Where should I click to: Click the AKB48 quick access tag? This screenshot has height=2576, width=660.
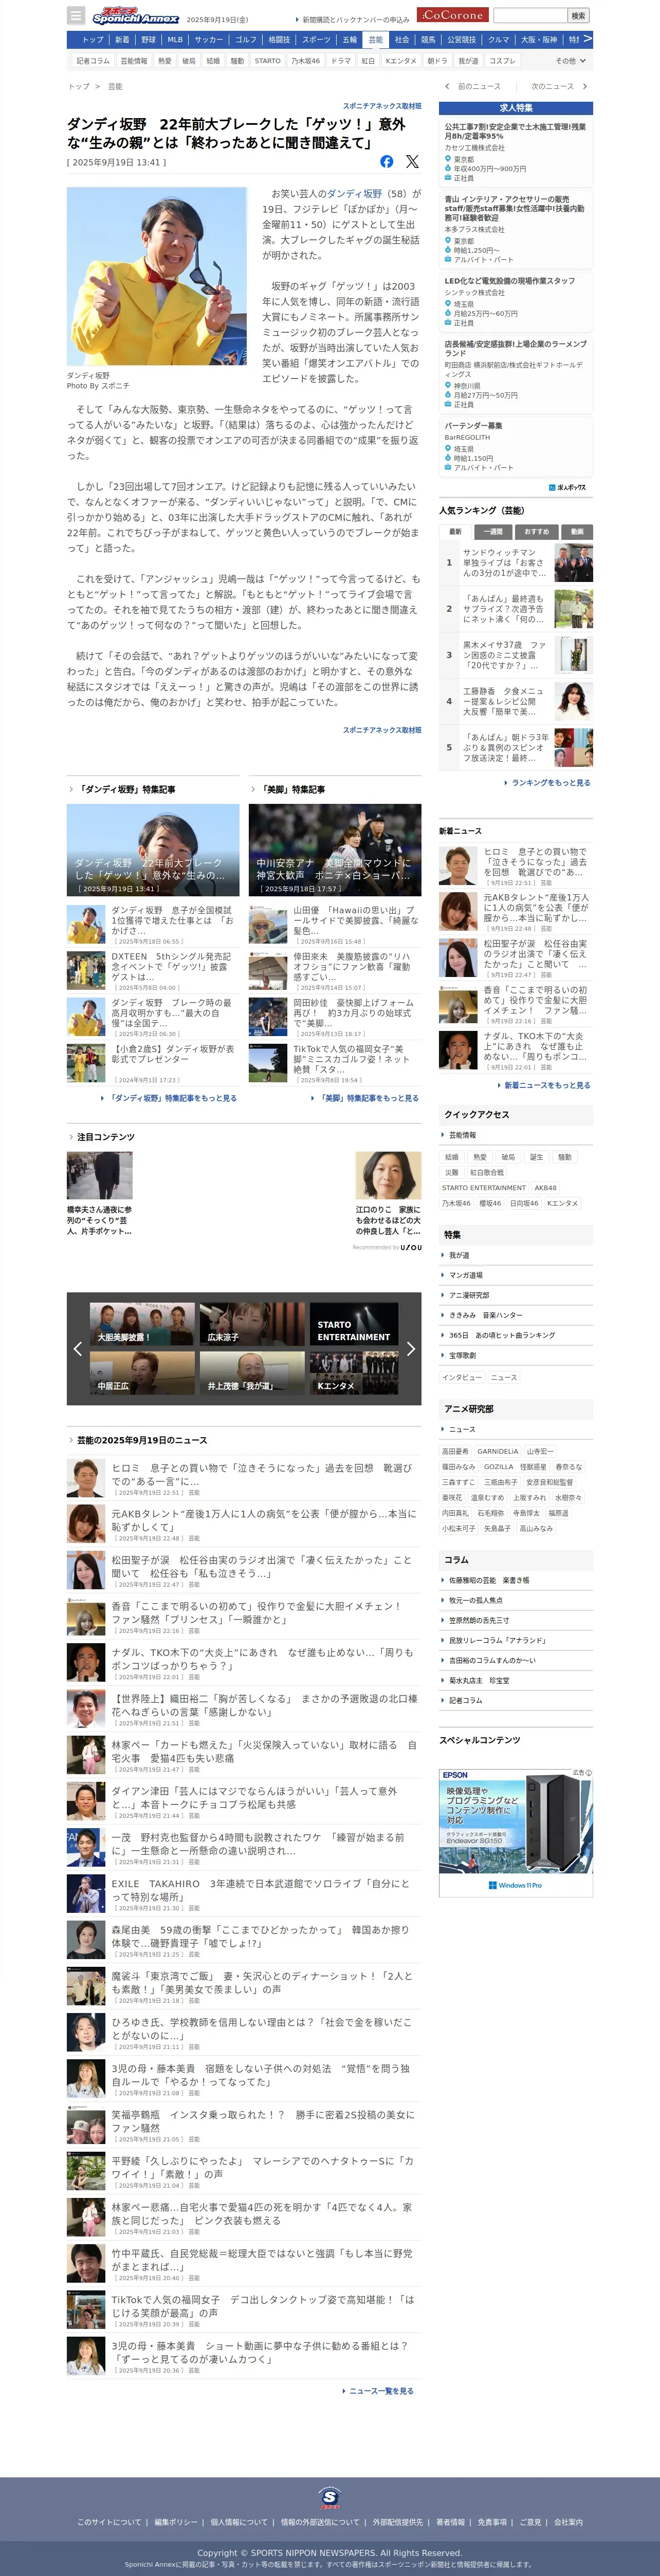point(545,1188)
